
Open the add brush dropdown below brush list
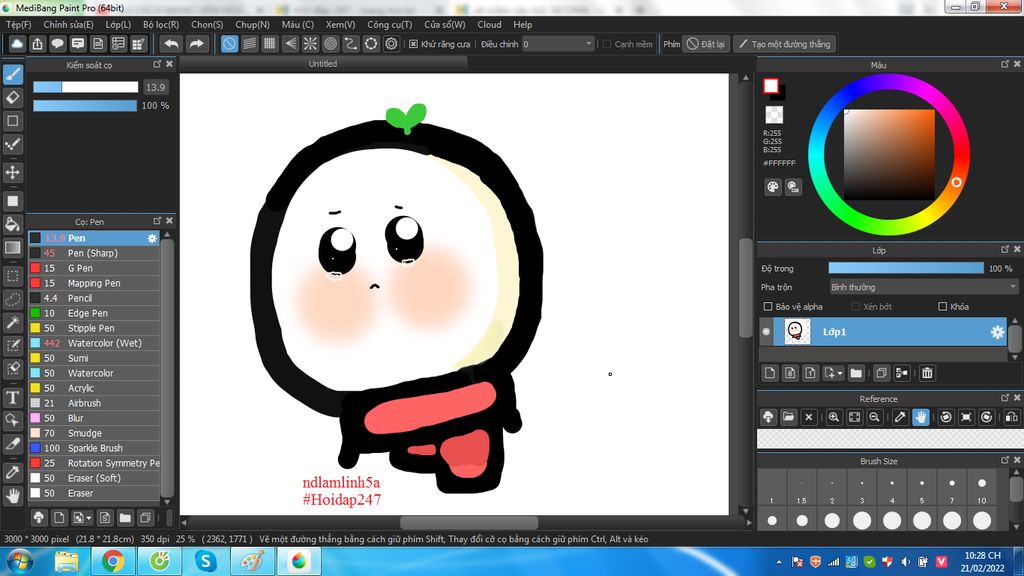pos(89,518)
